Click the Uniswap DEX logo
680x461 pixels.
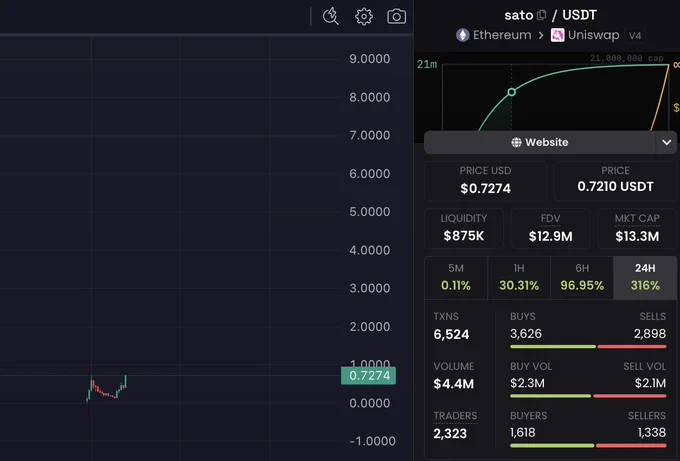pyautogui.click(x=557, y=35)
